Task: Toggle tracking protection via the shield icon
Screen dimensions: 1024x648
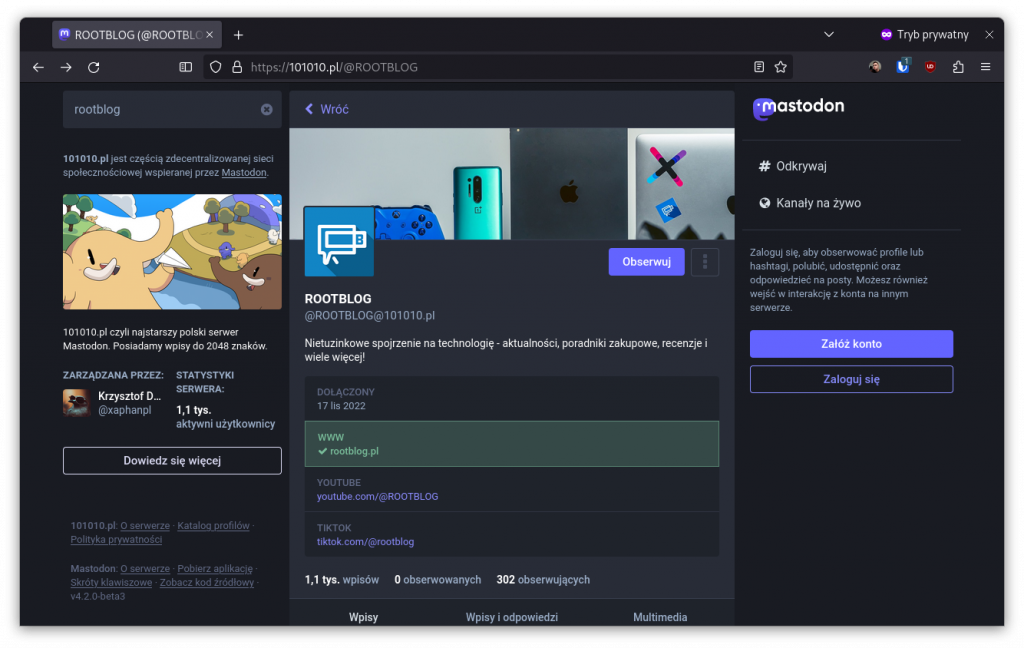Action: 215,66
